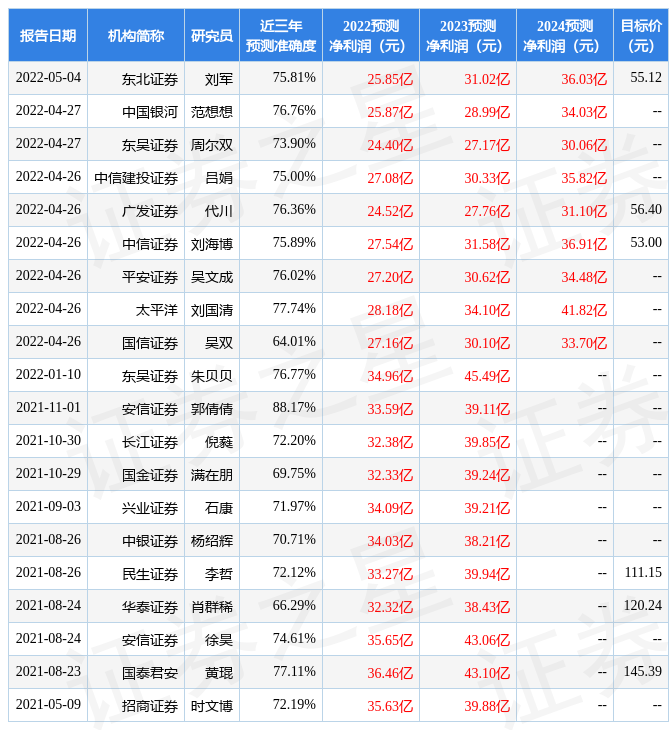
Task: Click target price 120.24
Action: point(643,606)
